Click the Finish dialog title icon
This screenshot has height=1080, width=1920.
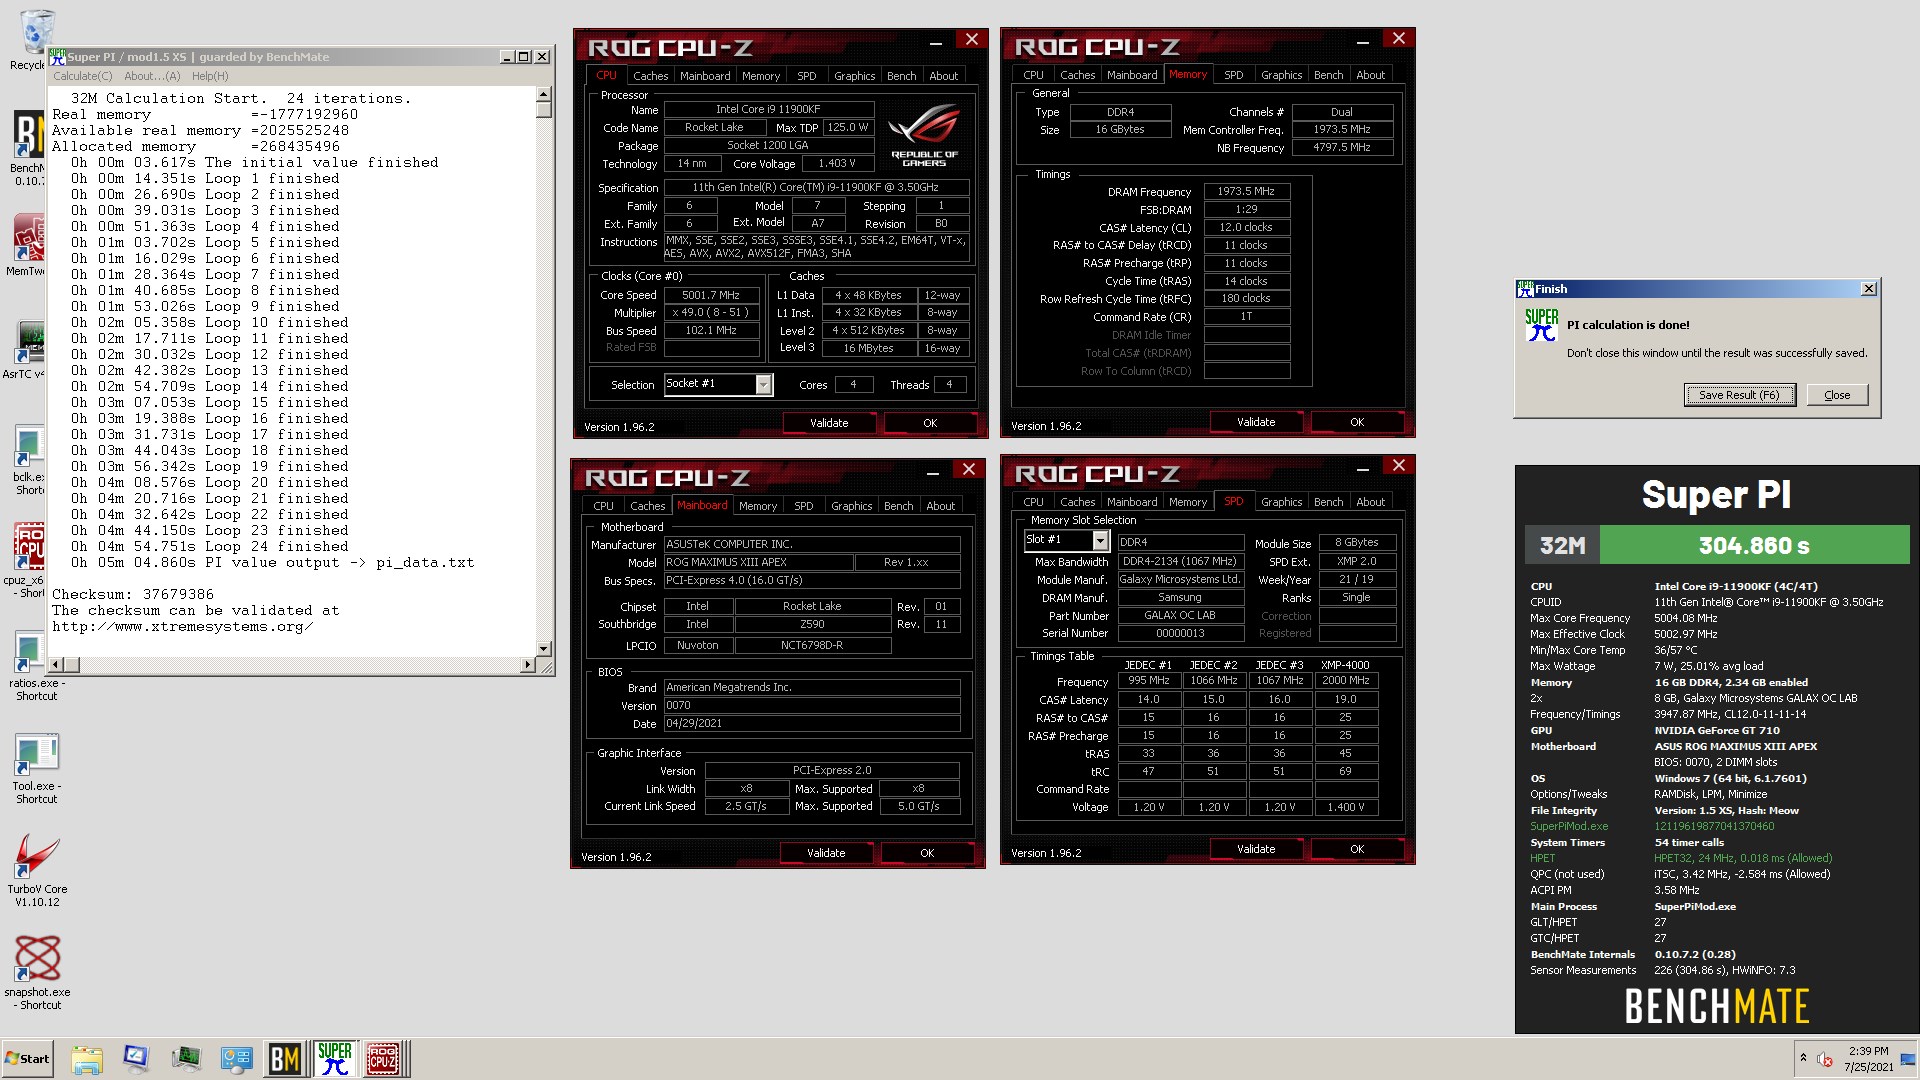1525,289
